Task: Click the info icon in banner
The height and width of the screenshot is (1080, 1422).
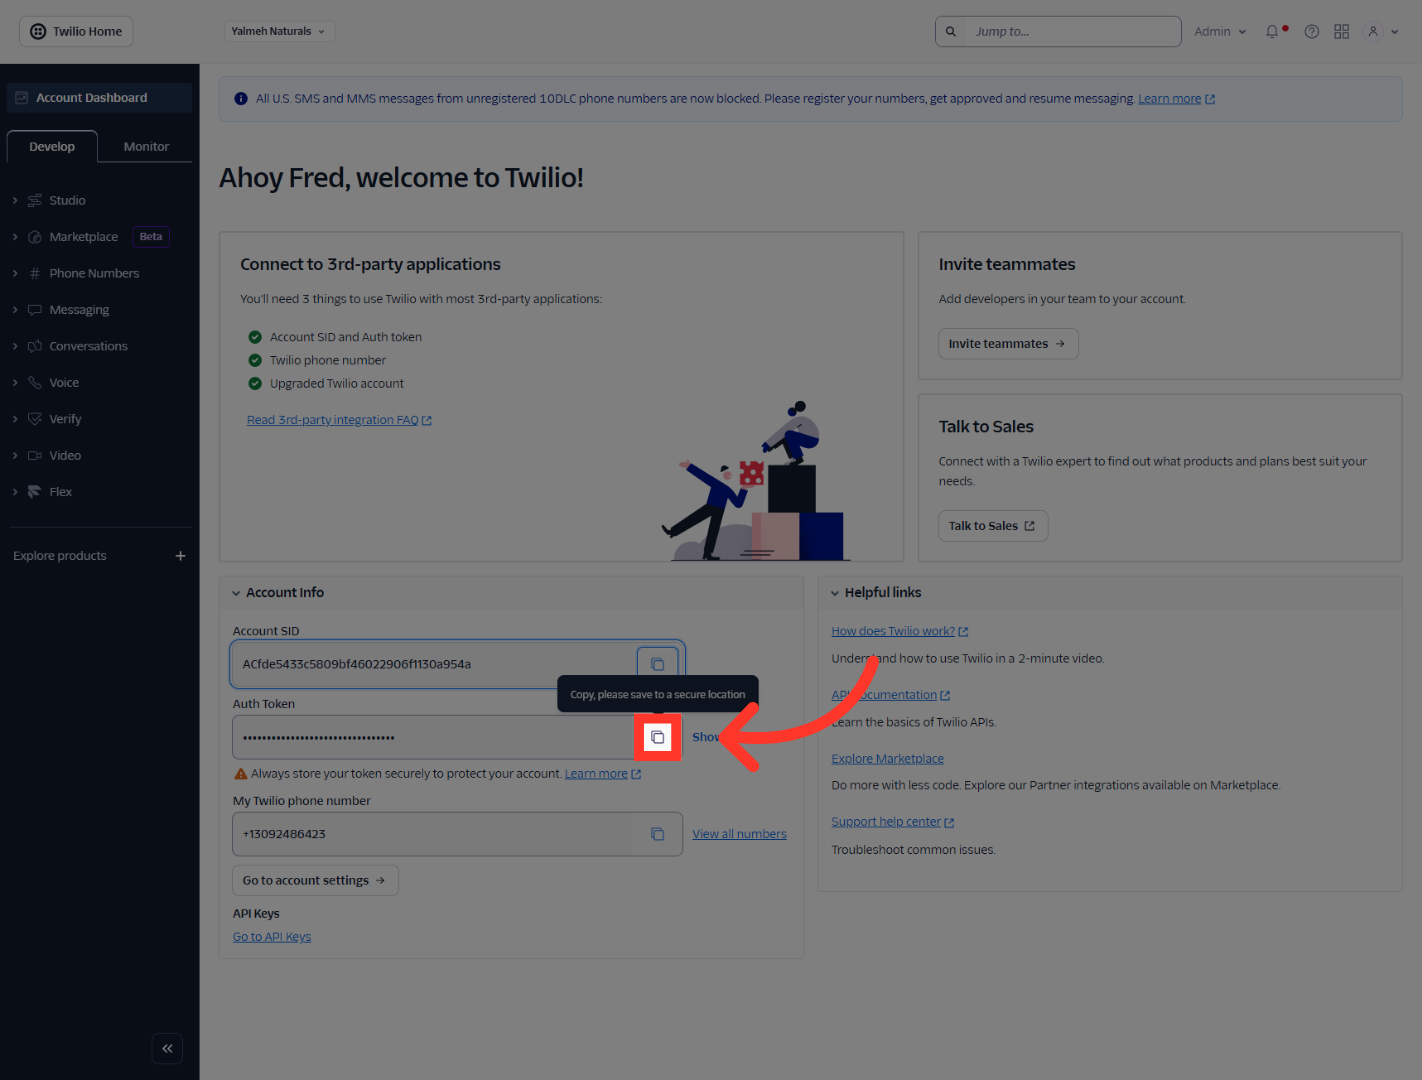Action: tap(241, 99)
